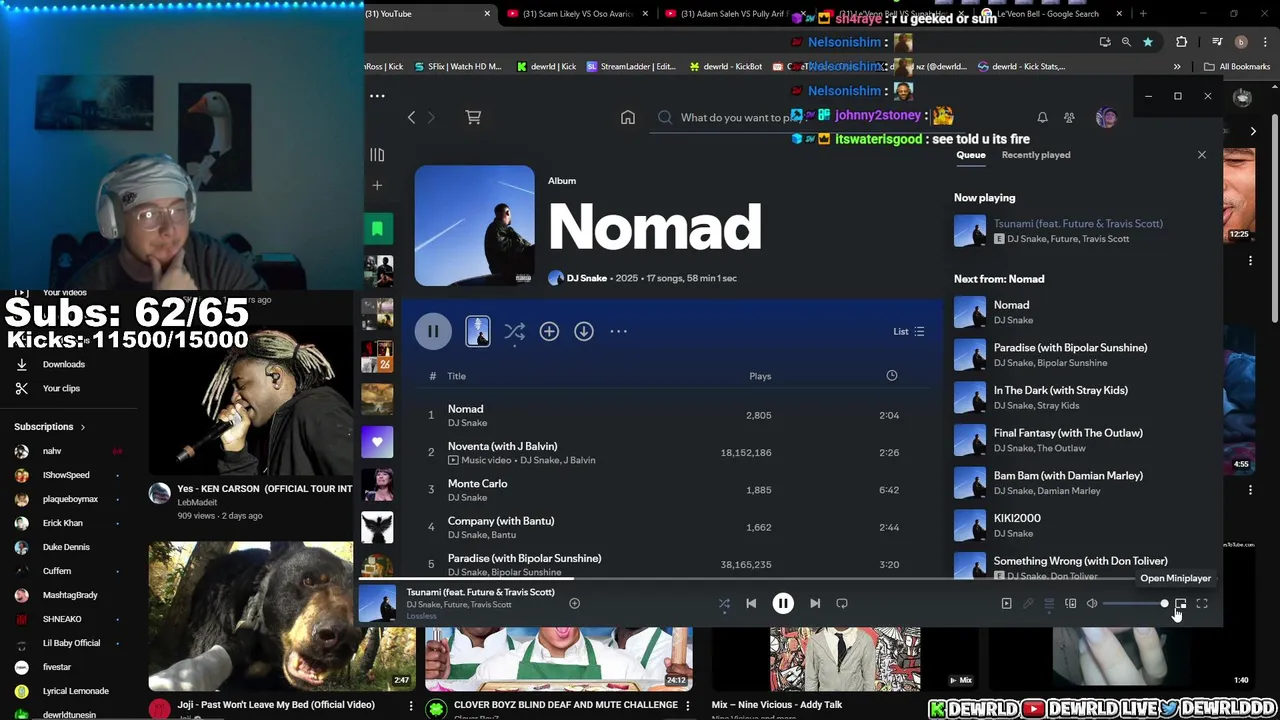Switch to the Queue tab
The image size is (1280, 720).
(970, 155)
